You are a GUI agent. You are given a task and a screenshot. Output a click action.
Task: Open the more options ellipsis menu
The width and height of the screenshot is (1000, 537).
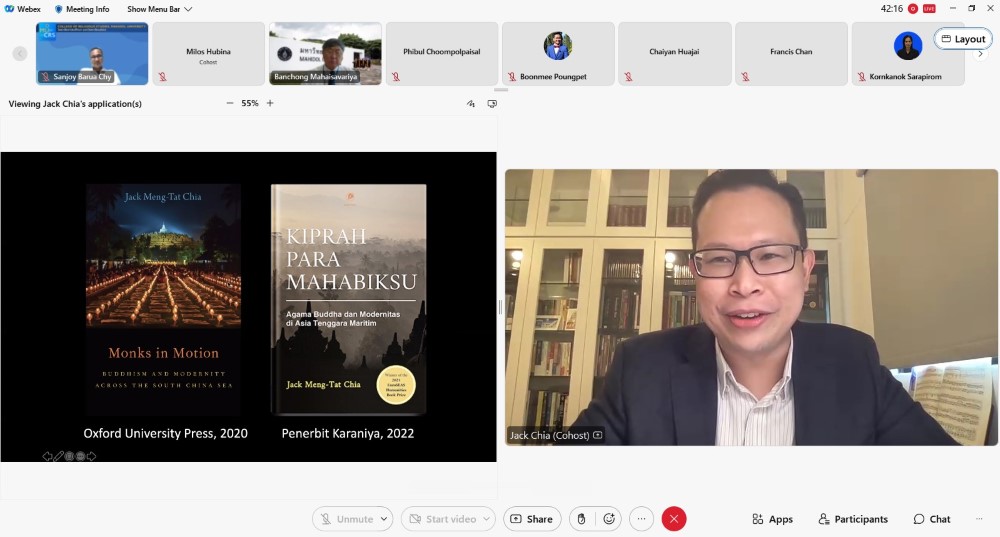click(641, 519)
